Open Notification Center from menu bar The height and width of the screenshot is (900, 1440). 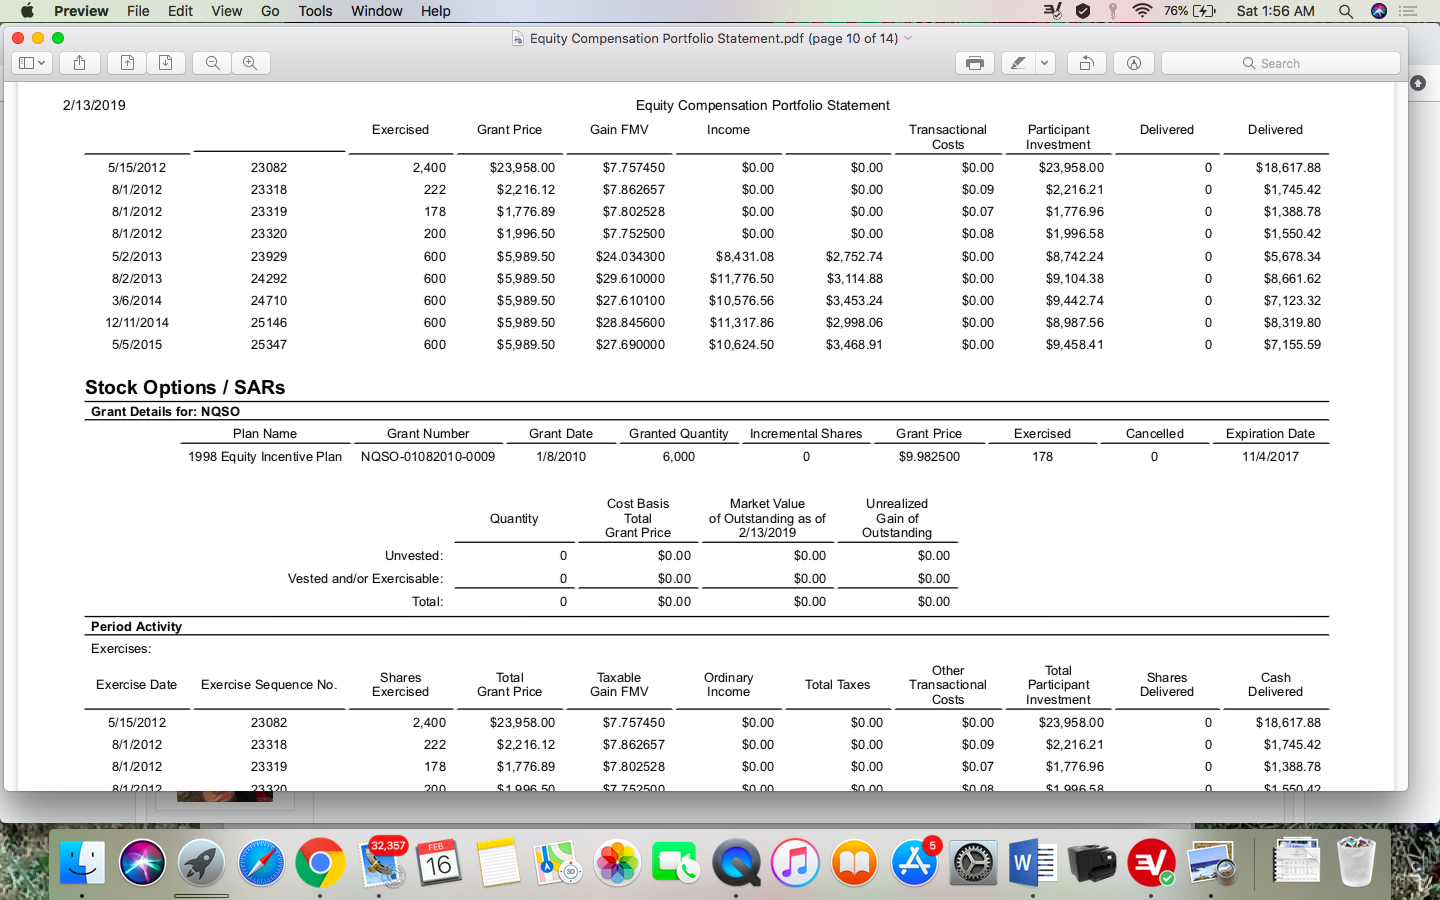(x=1408, y=11)
